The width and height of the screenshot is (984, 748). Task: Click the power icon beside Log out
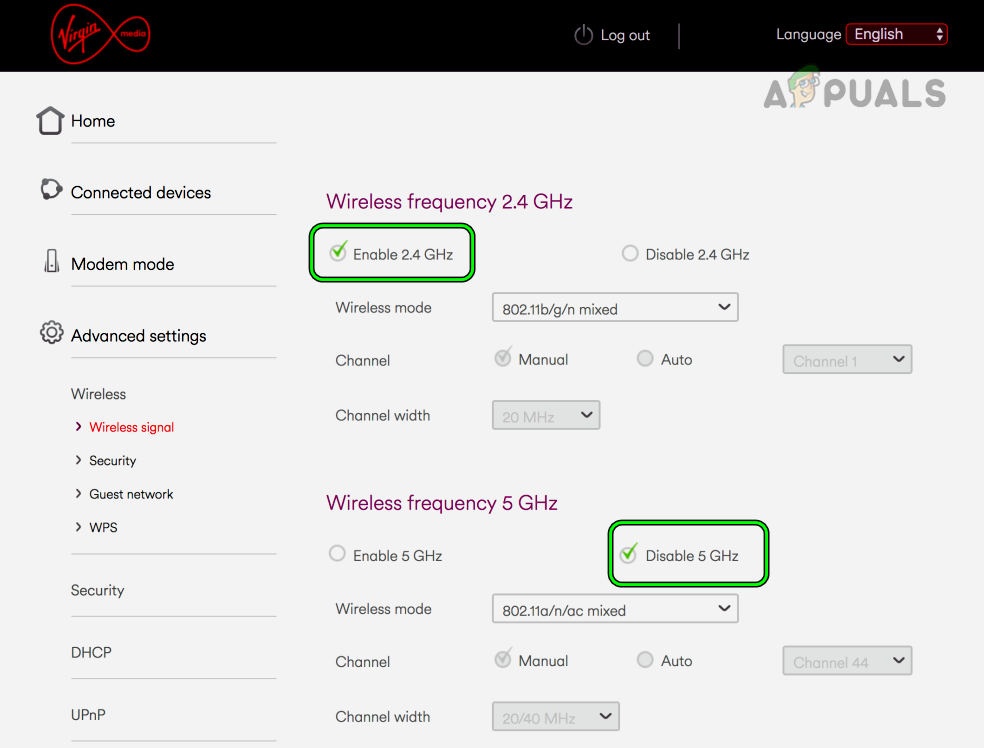tap(583, 34)
